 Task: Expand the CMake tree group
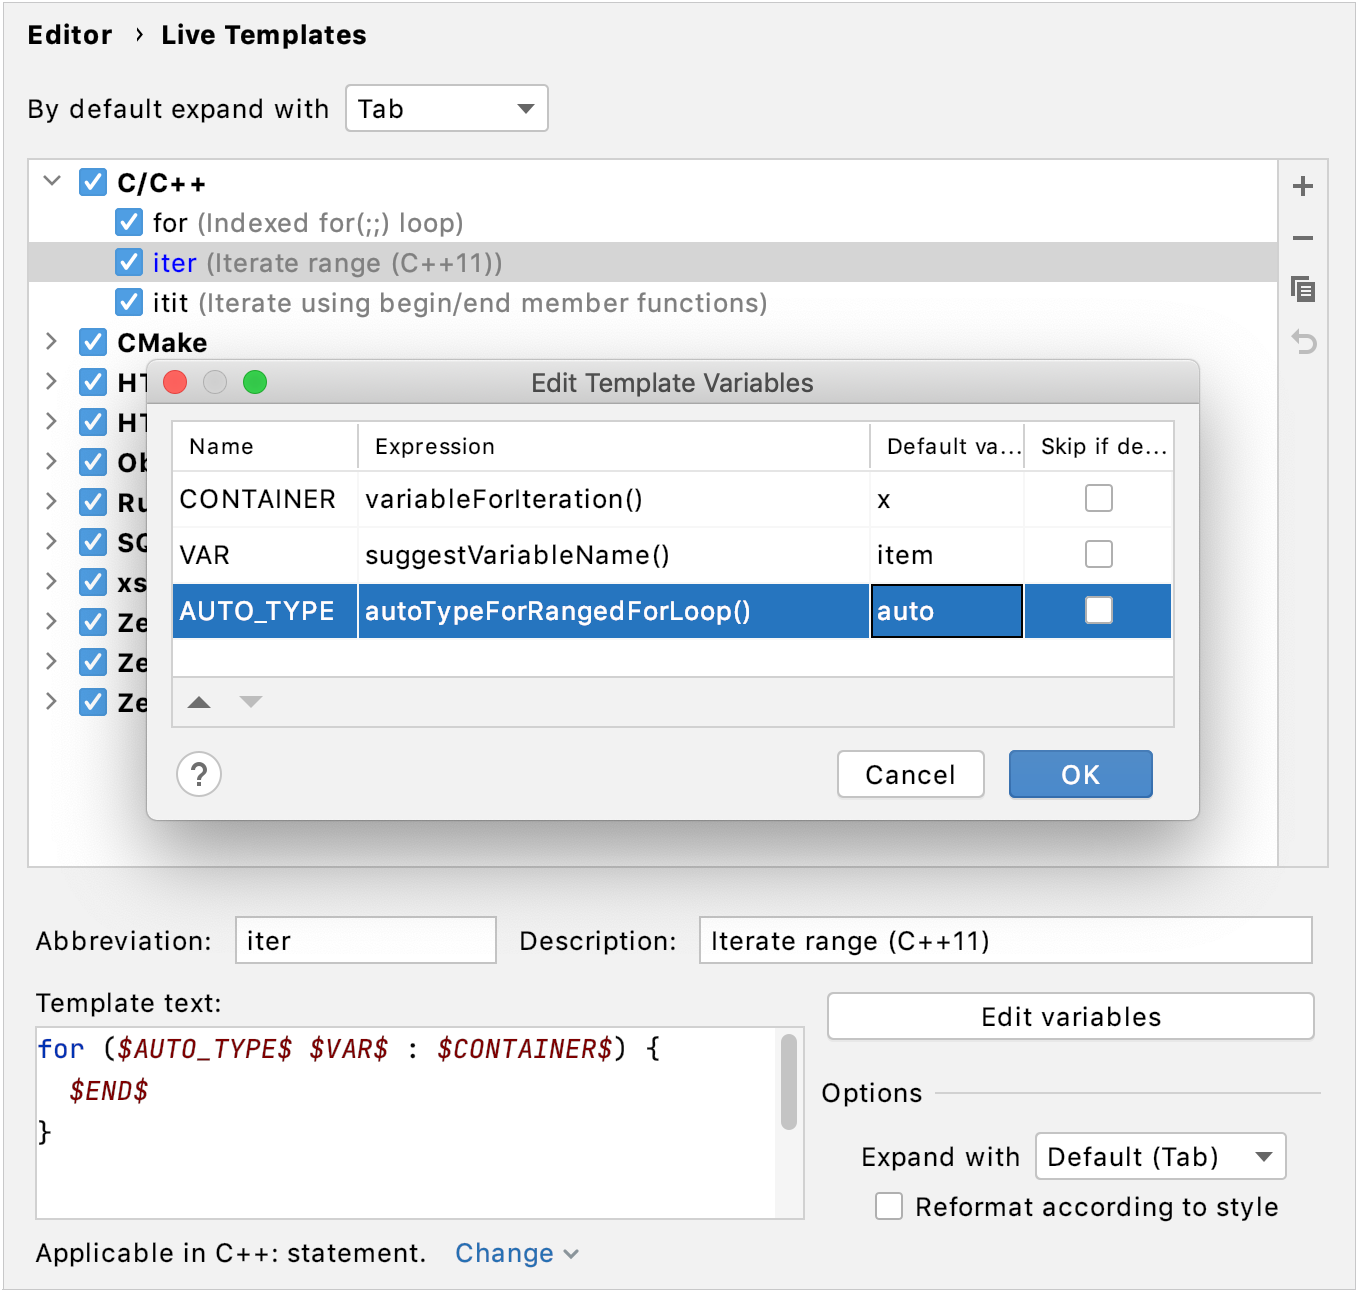[x=51, y=342]
